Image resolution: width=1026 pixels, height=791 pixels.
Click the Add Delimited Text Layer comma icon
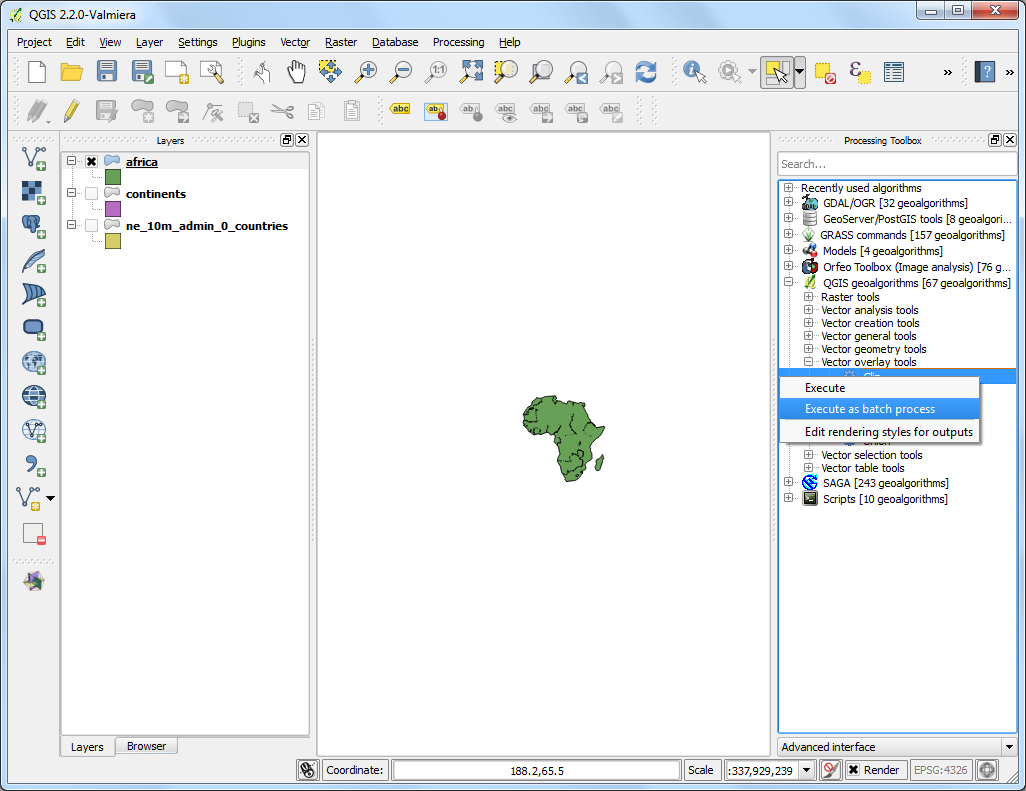point(34,465)
